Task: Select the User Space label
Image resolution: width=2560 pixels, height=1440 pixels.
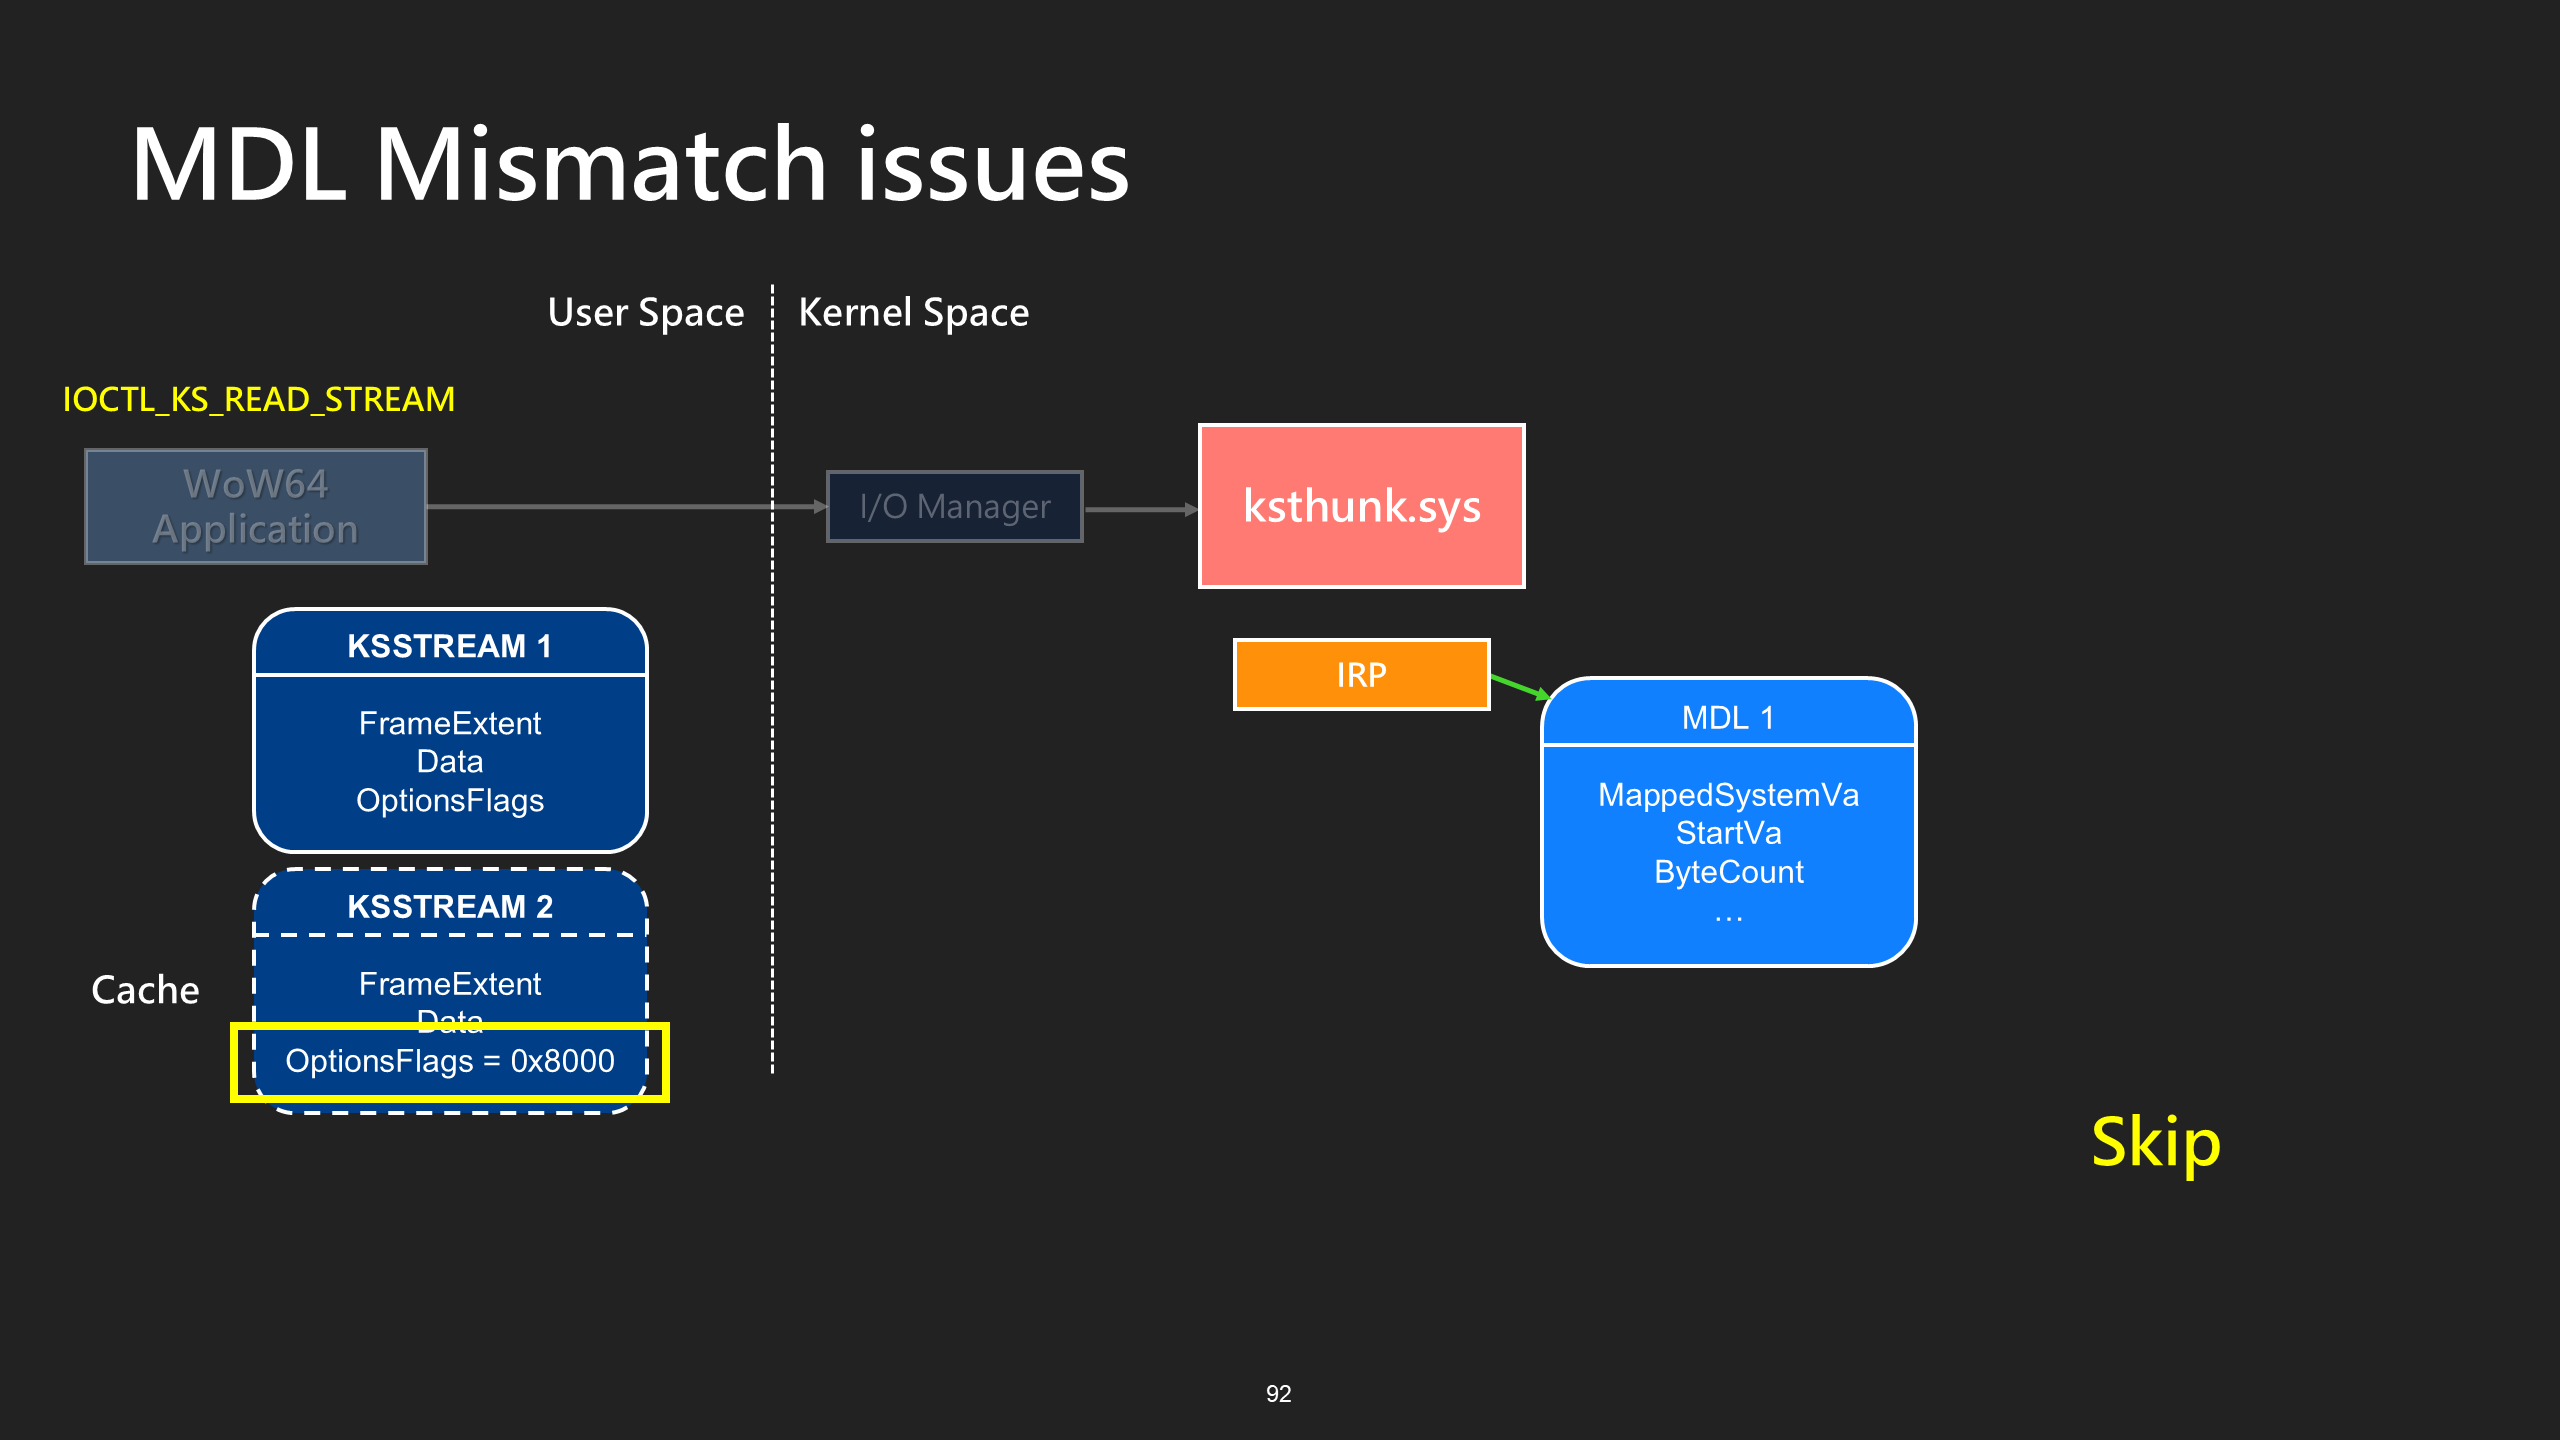Action: pyautogui.click(x=646, y=313)
